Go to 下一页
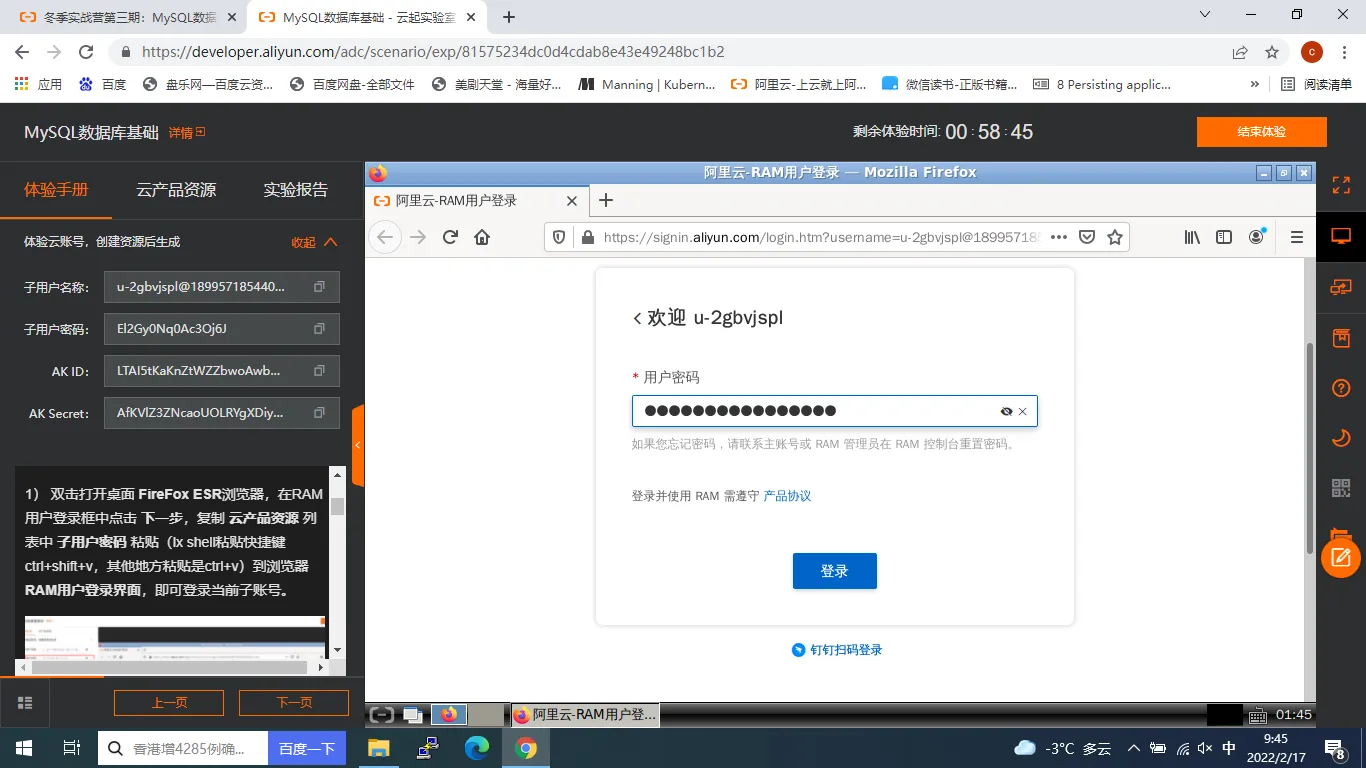Viewport: 1366px width, 768px height. (x=294, y=702)
